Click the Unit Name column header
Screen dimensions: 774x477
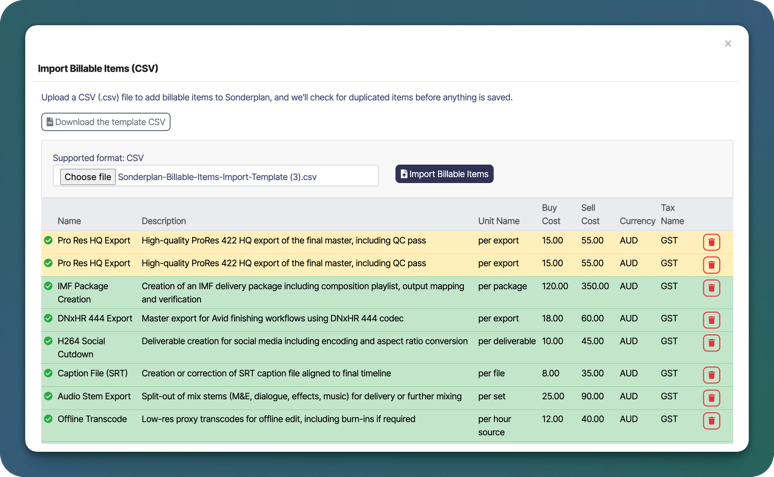point(499,221)
